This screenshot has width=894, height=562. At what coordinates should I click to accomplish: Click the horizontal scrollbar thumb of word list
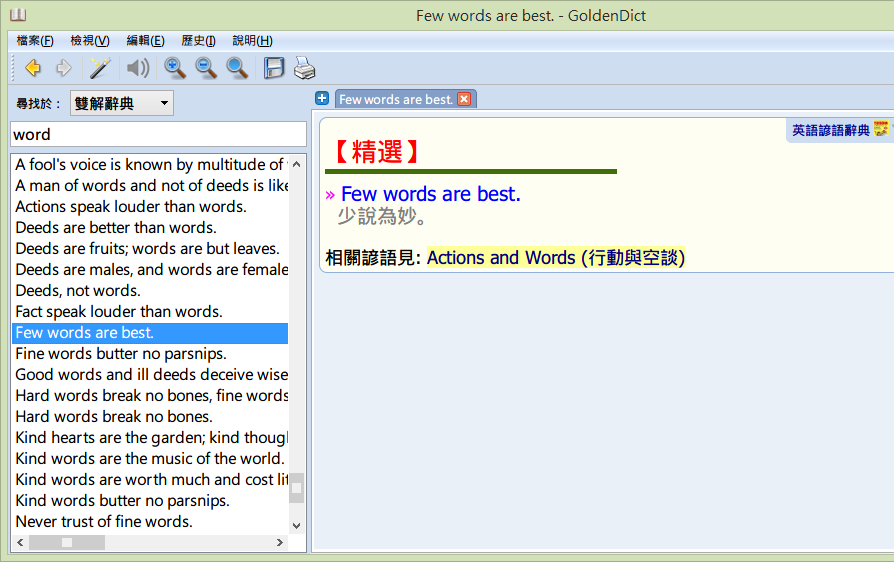(67, 542)
